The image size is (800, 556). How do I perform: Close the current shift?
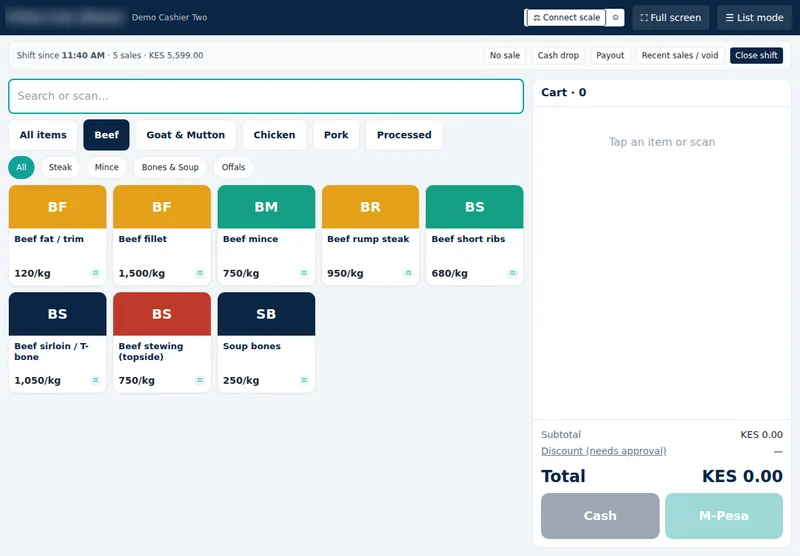tap(756, 55)
